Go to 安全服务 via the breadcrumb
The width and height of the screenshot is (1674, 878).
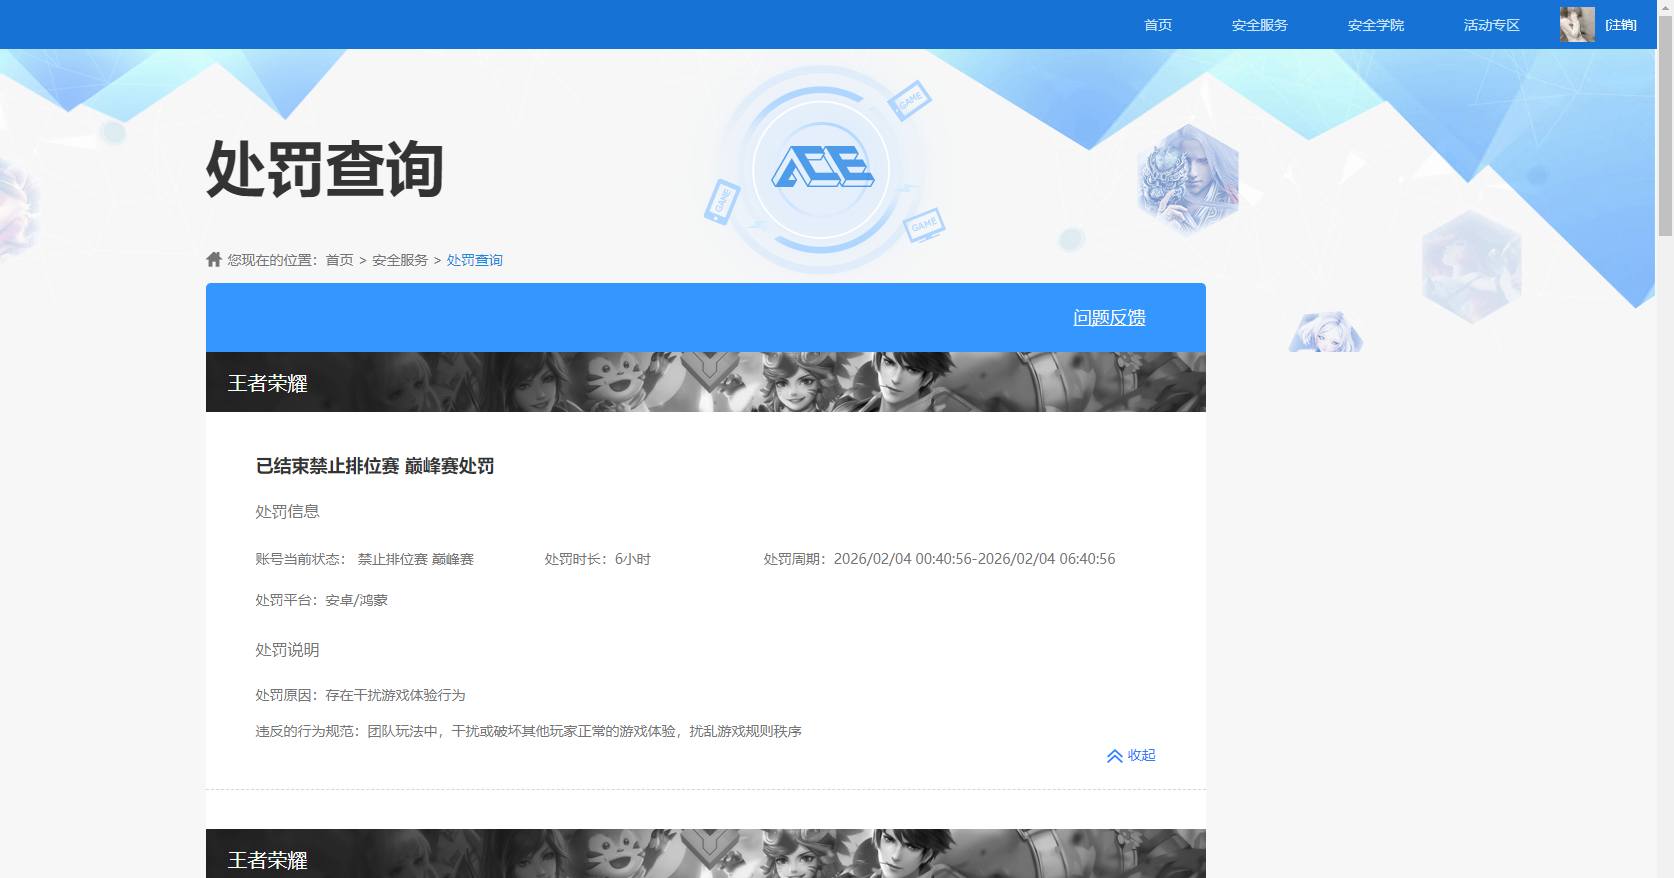click(x=400, y=260)
